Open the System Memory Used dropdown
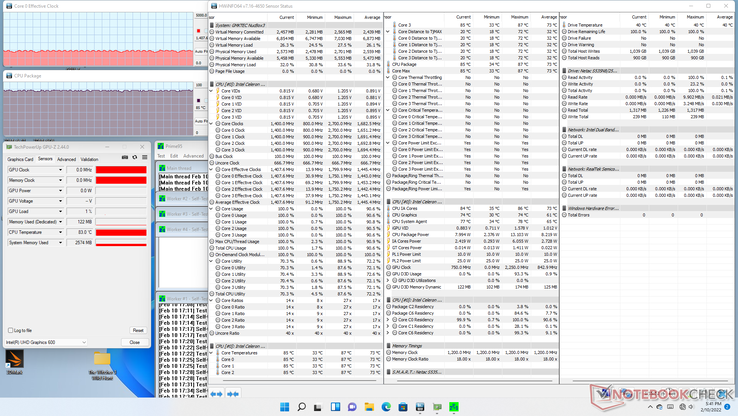 pos(60,242)
